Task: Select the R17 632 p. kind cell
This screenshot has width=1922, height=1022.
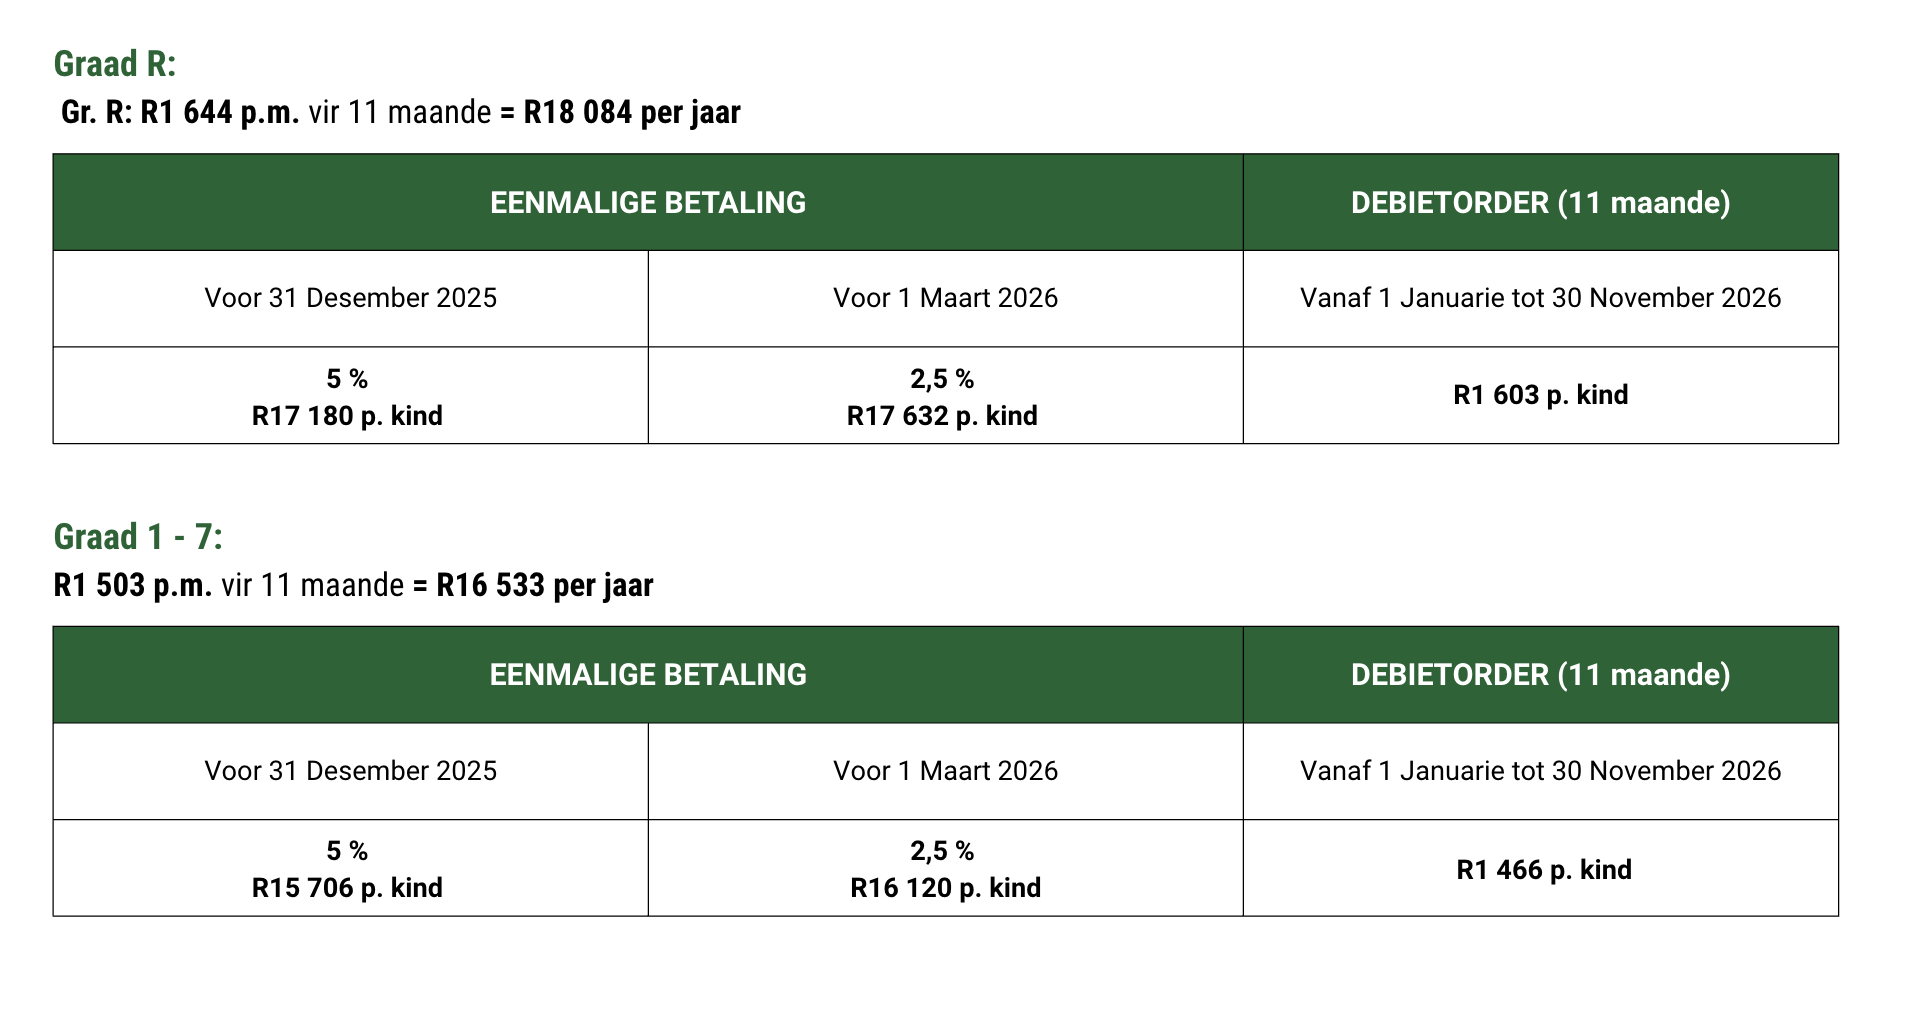Action: coord(945,396)
